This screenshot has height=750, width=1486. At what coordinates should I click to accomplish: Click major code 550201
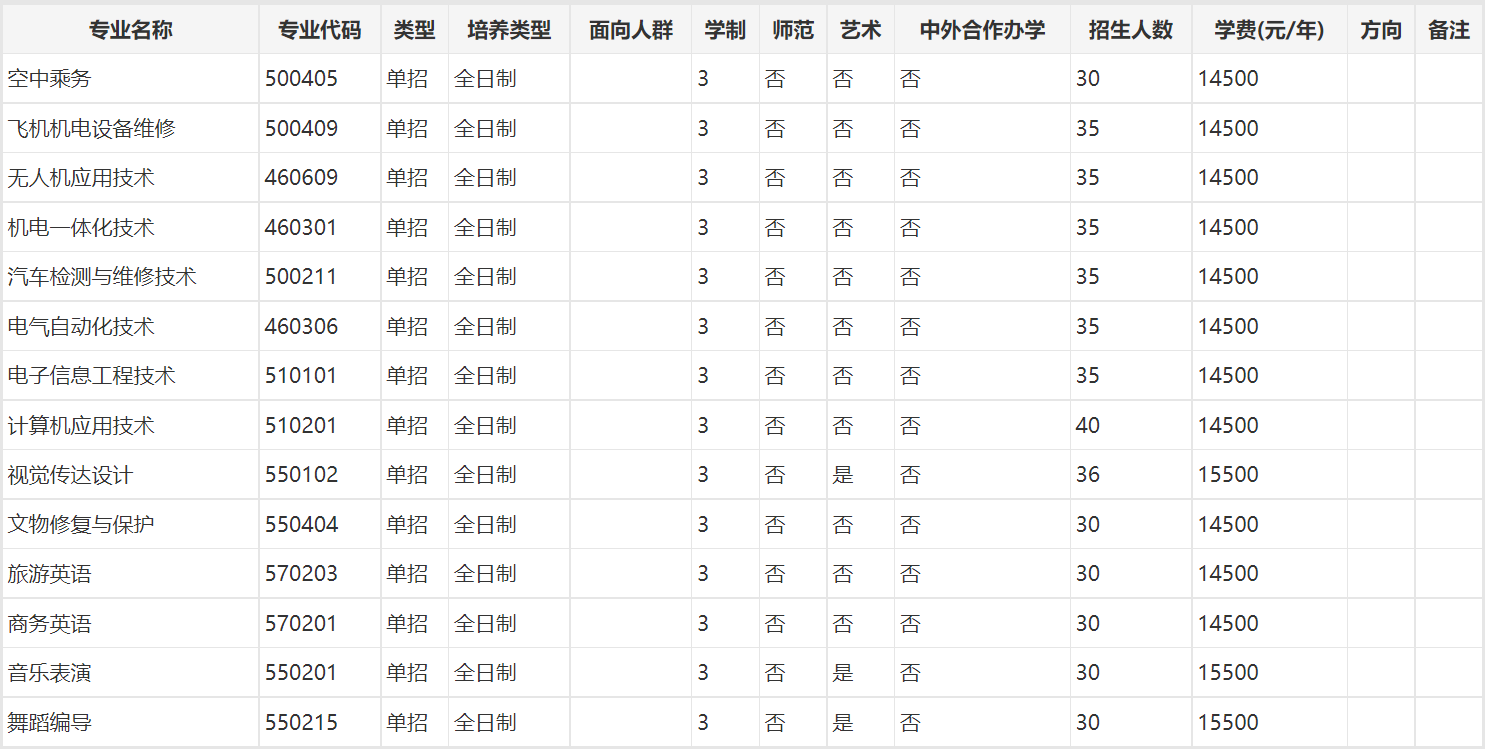(301, 673)
